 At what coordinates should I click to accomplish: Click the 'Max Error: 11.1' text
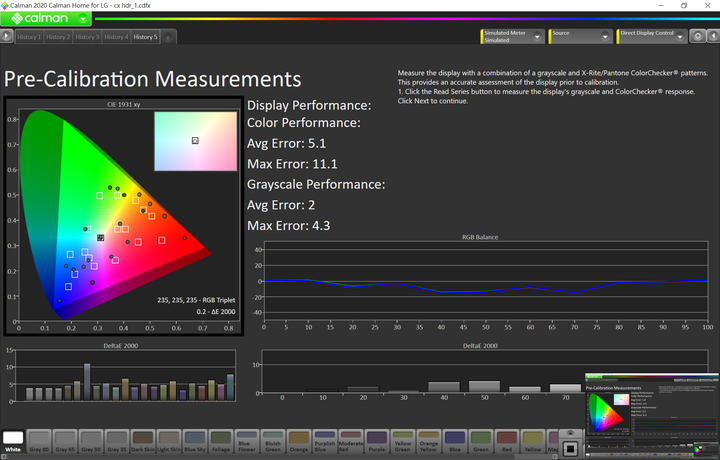pos(292,164)
